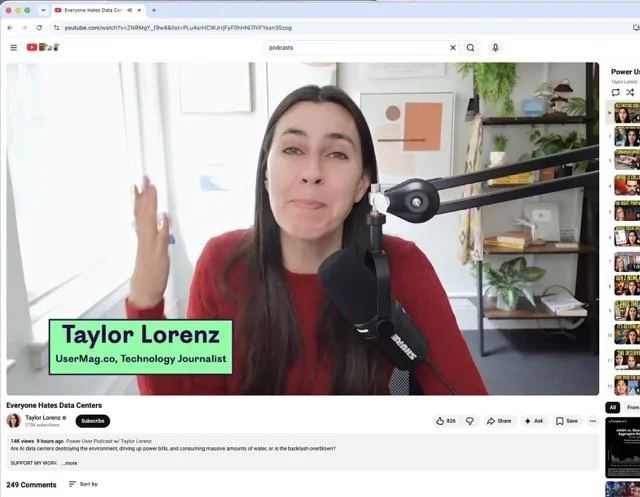
Task: Click the magnifier search button
Action: click(x=470, y=48)
